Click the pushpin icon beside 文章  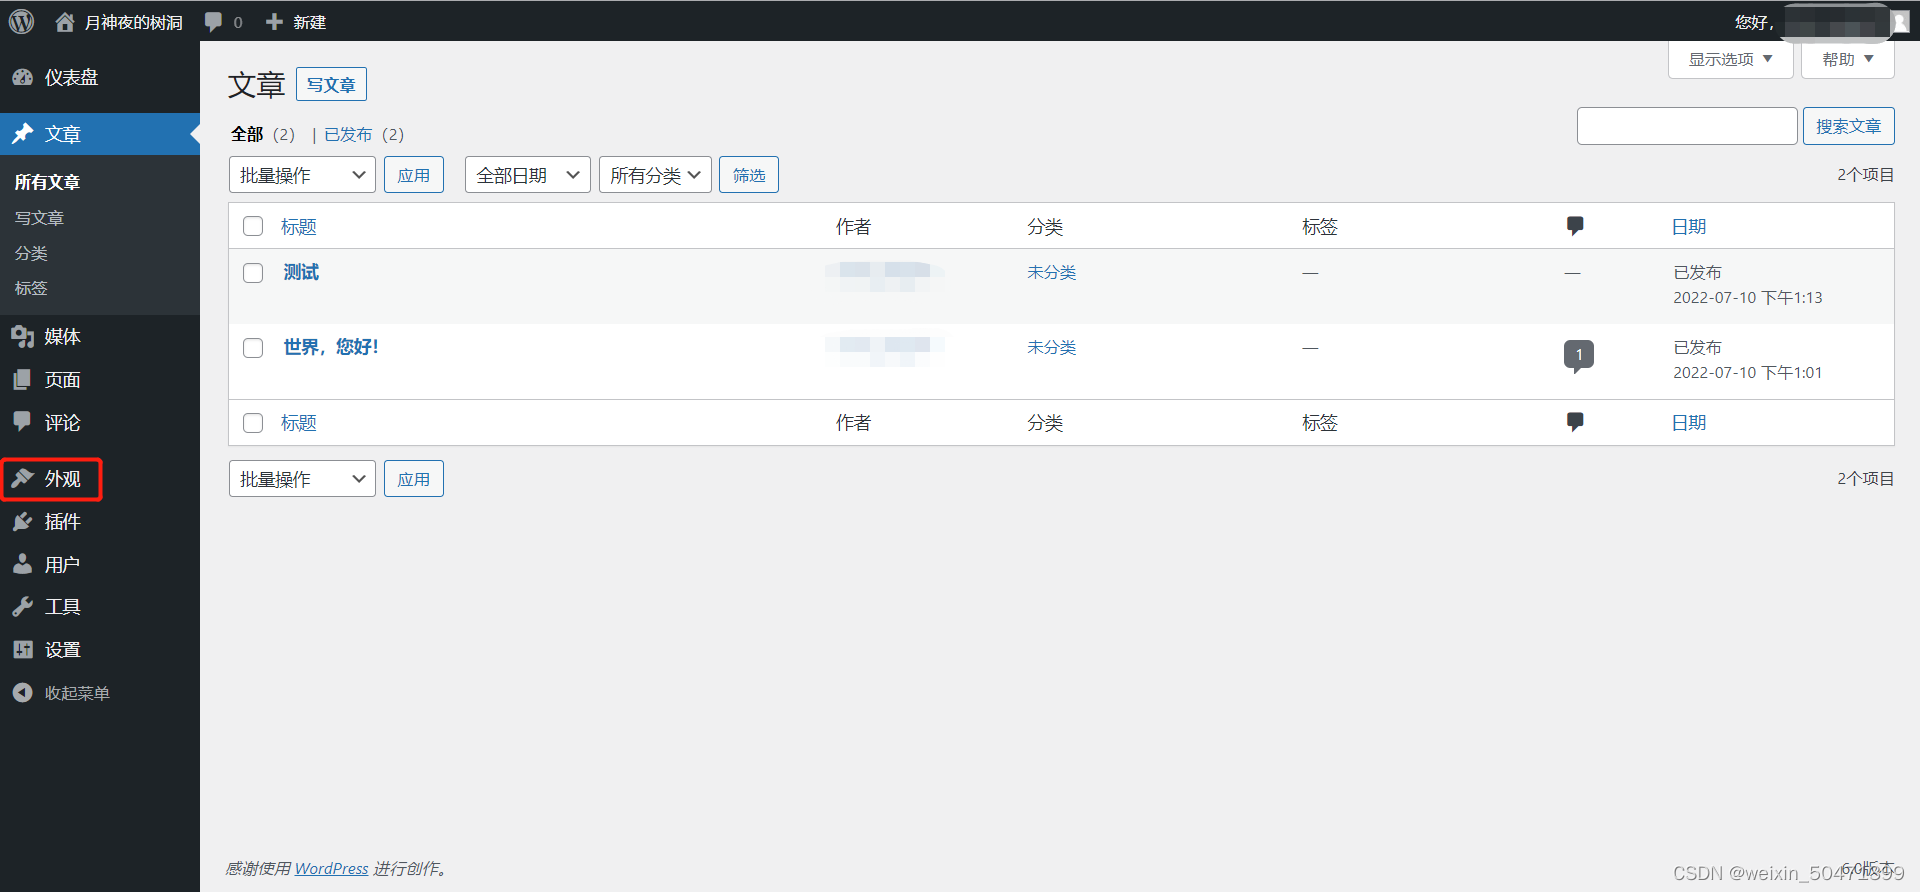point(23,134)
